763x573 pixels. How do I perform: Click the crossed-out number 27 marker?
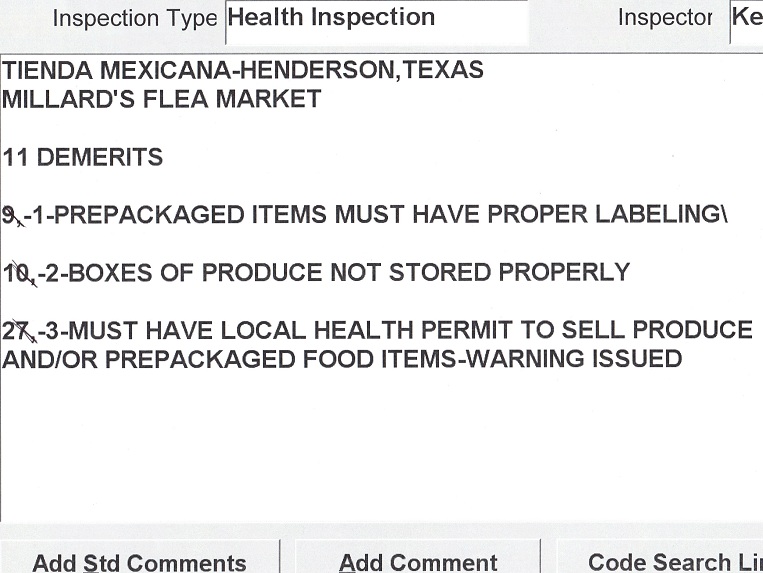18,330
